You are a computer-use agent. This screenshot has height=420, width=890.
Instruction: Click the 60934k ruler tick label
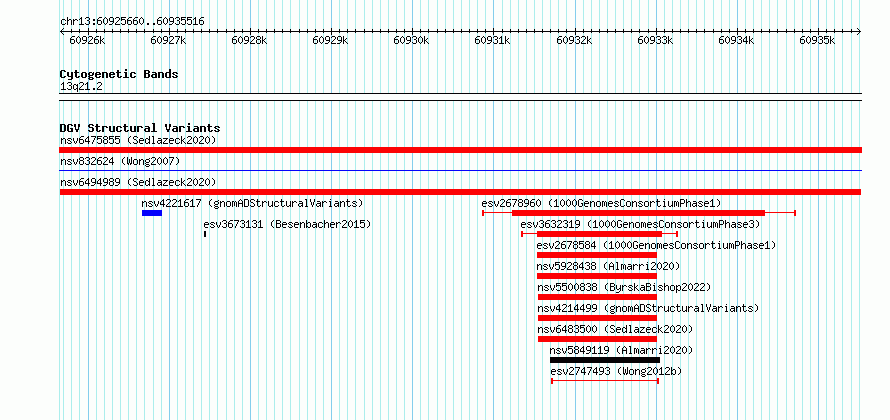tap(737, 40)
